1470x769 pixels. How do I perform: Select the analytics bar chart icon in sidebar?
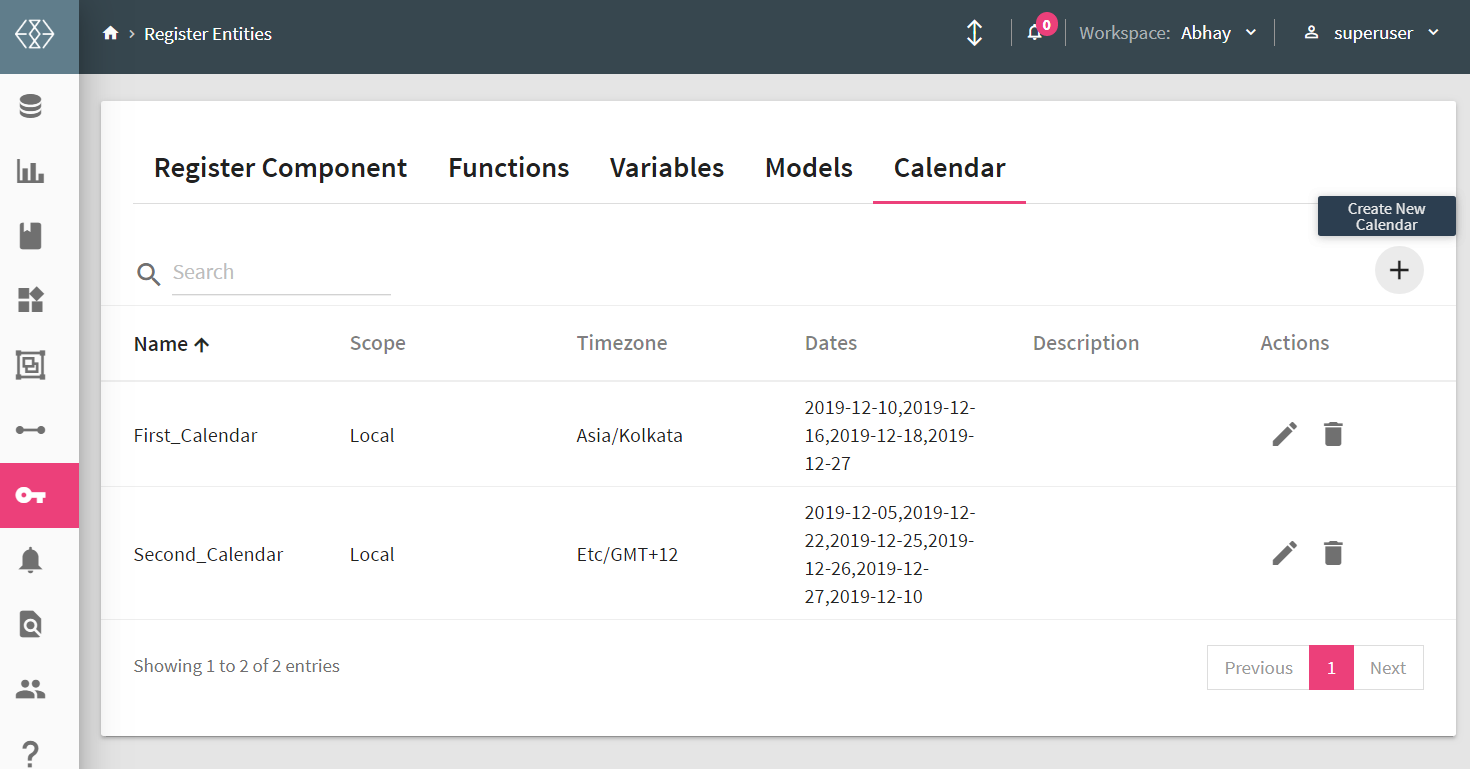(29, 171)
